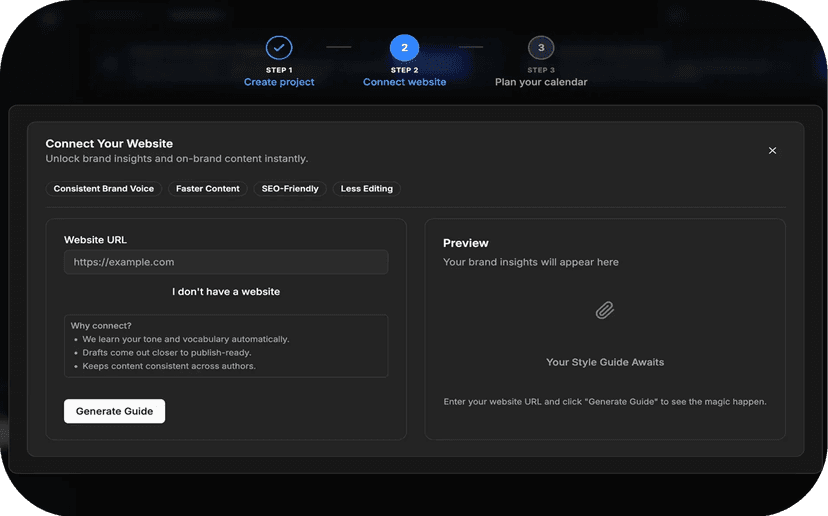This screenshot has width=828, height=516.
Task: Click the paperclip icon in Preview
Action: (605, 311)
